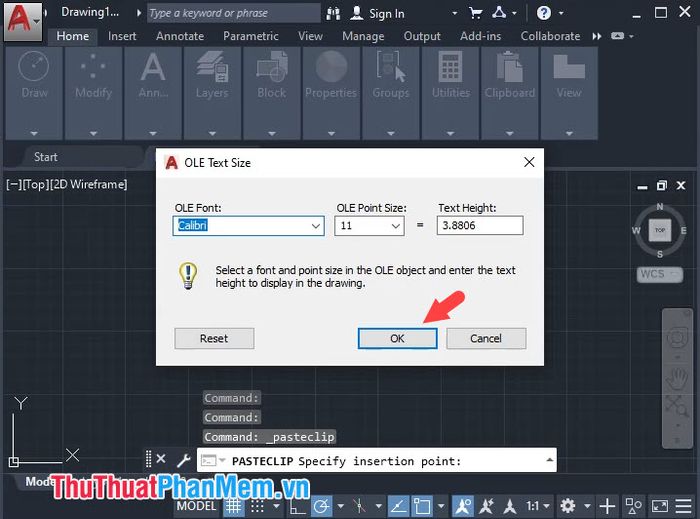
Task: Open the Autodesk App Store cart icon
Action: [x=476, y=13]
